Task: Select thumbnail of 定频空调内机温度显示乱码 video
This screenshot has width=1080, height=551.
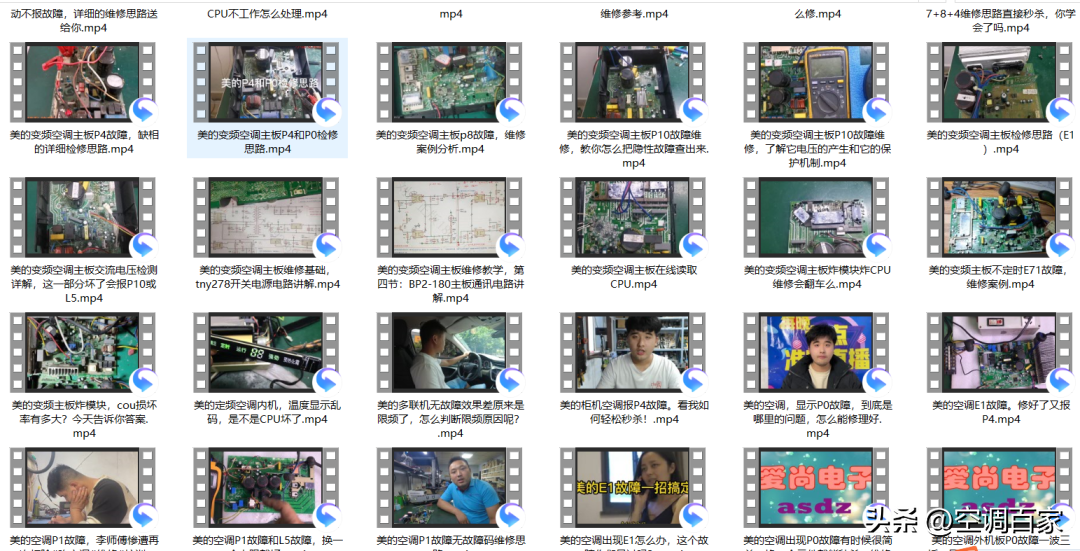Action: [x=267, y=353]
